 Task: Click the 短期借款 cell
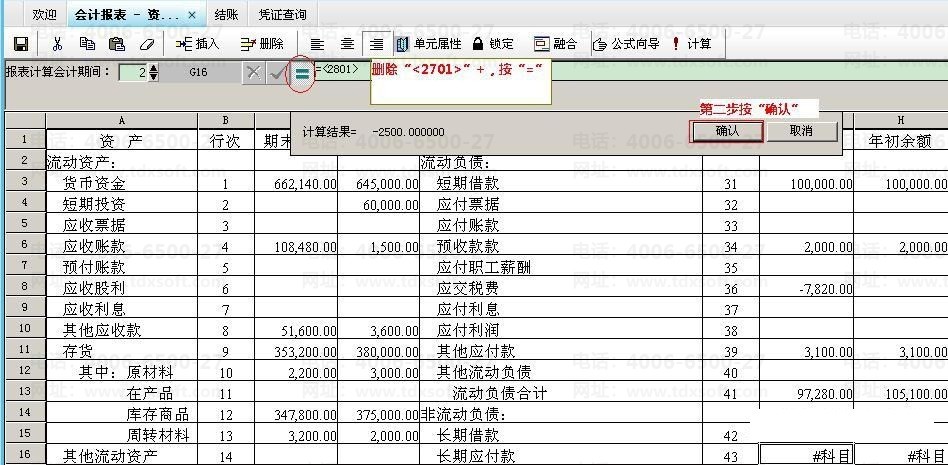coord(561,183)
